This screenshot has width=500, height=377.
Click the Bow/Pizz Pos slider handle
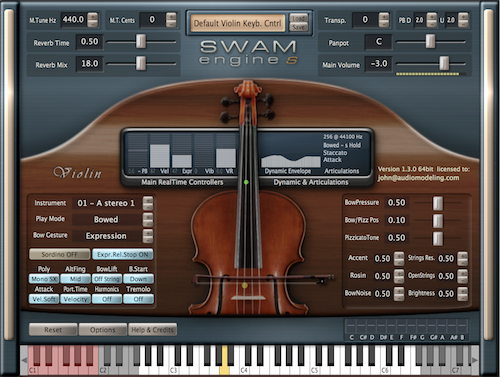click(x=438, y=220)
